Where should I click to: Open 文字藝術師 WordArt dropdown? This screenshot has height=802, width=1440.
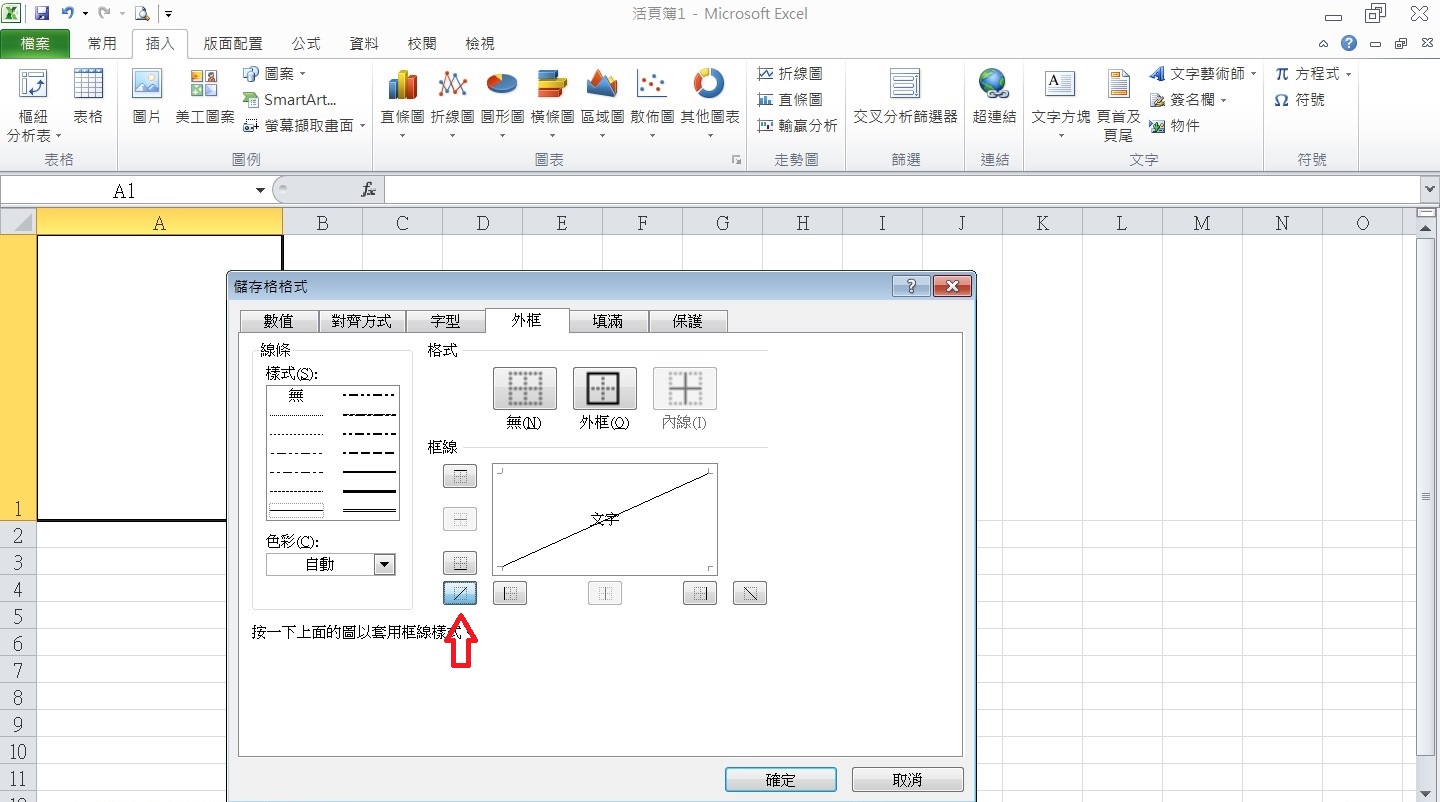[x=1203, y=73]
